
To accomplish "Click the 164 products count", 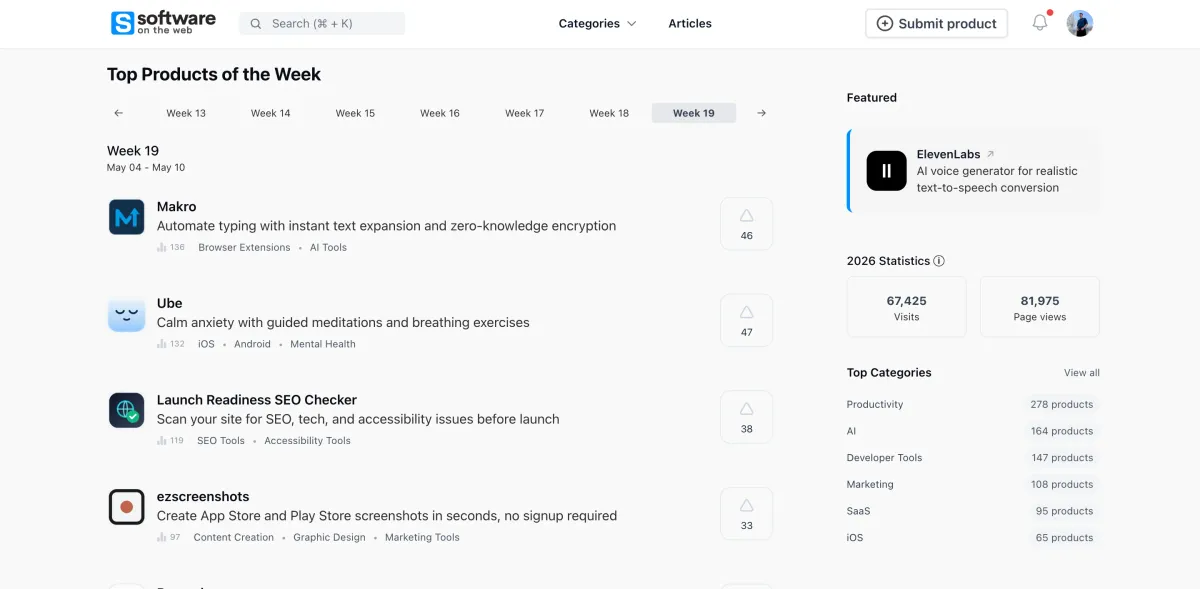I will 1062,431.
